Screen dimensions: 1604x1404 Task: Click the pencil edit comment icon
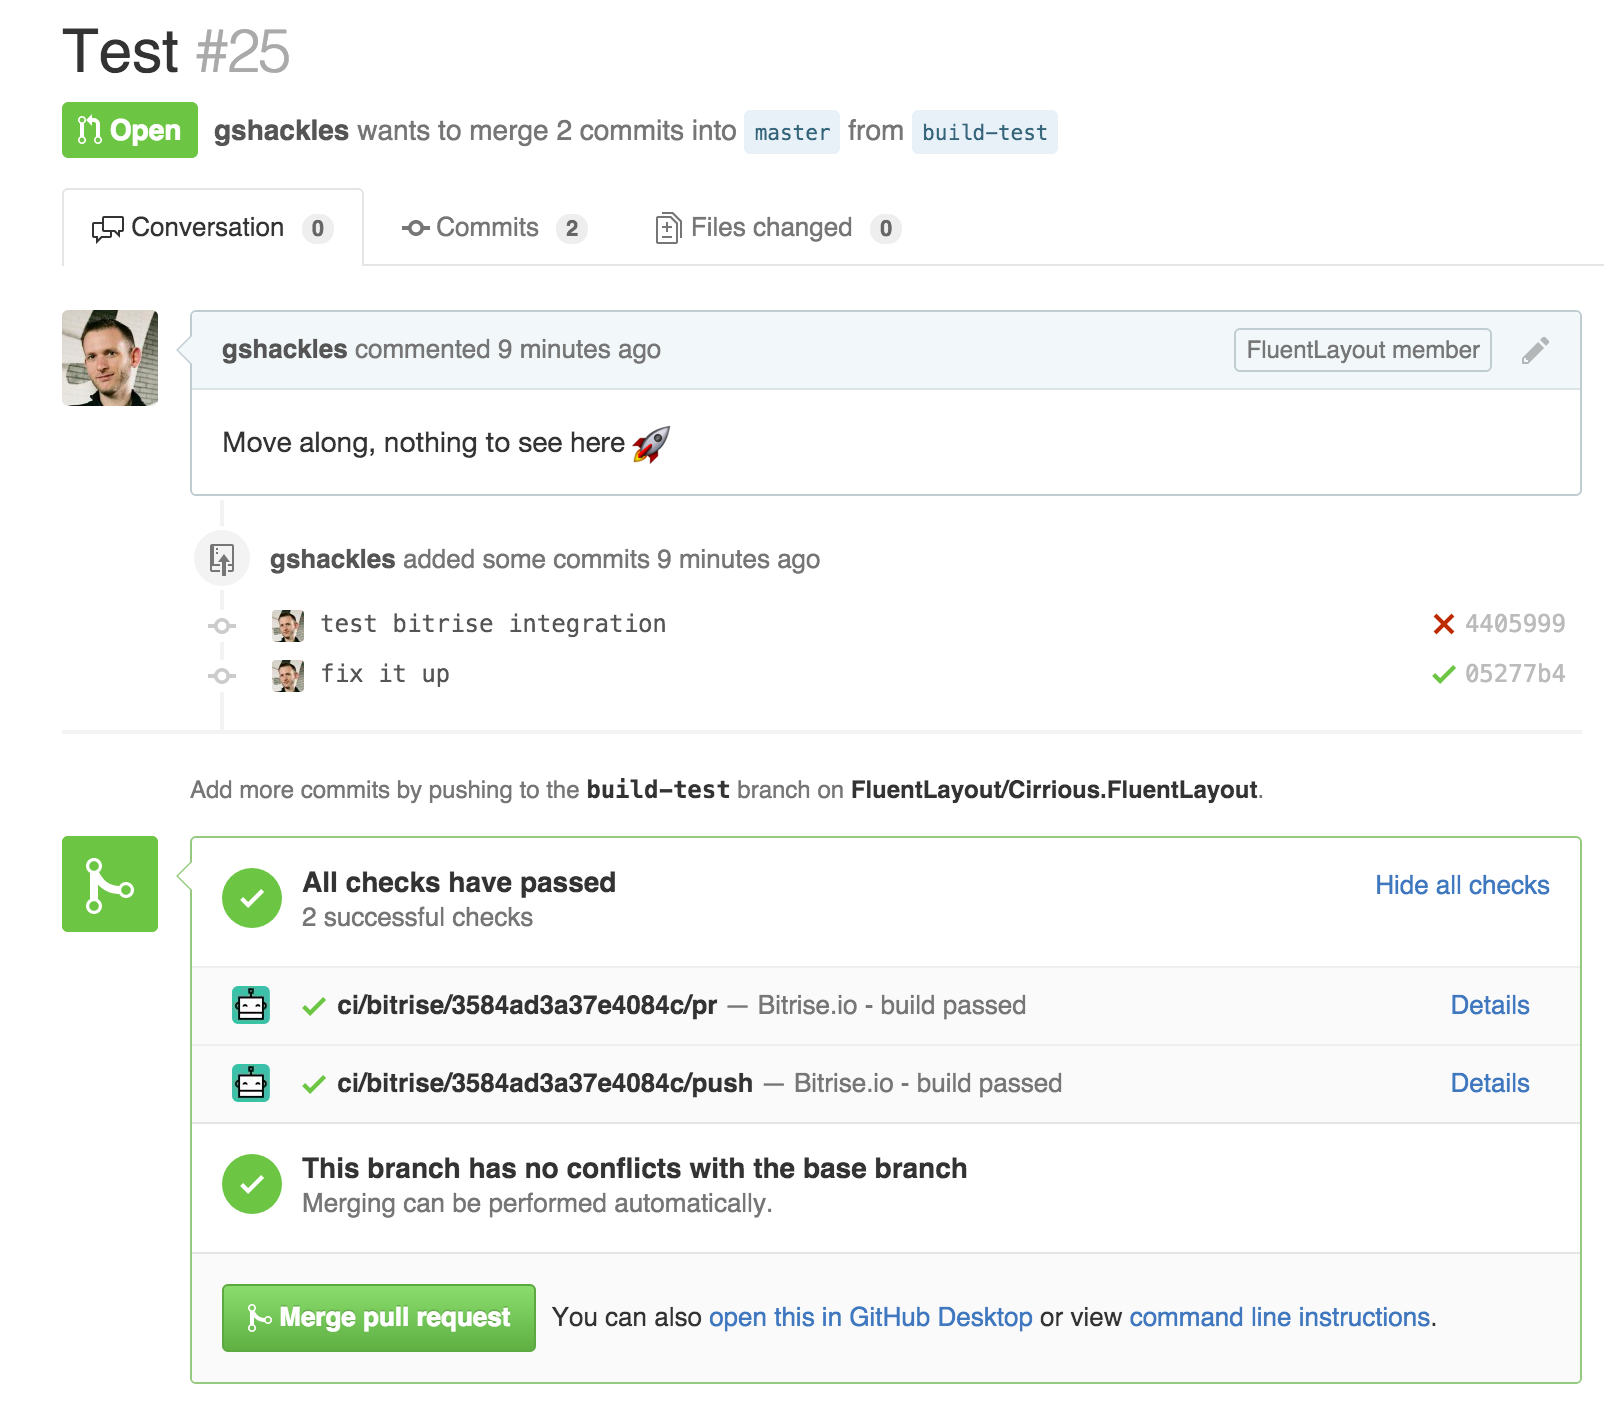click(x=1535, y=350)
